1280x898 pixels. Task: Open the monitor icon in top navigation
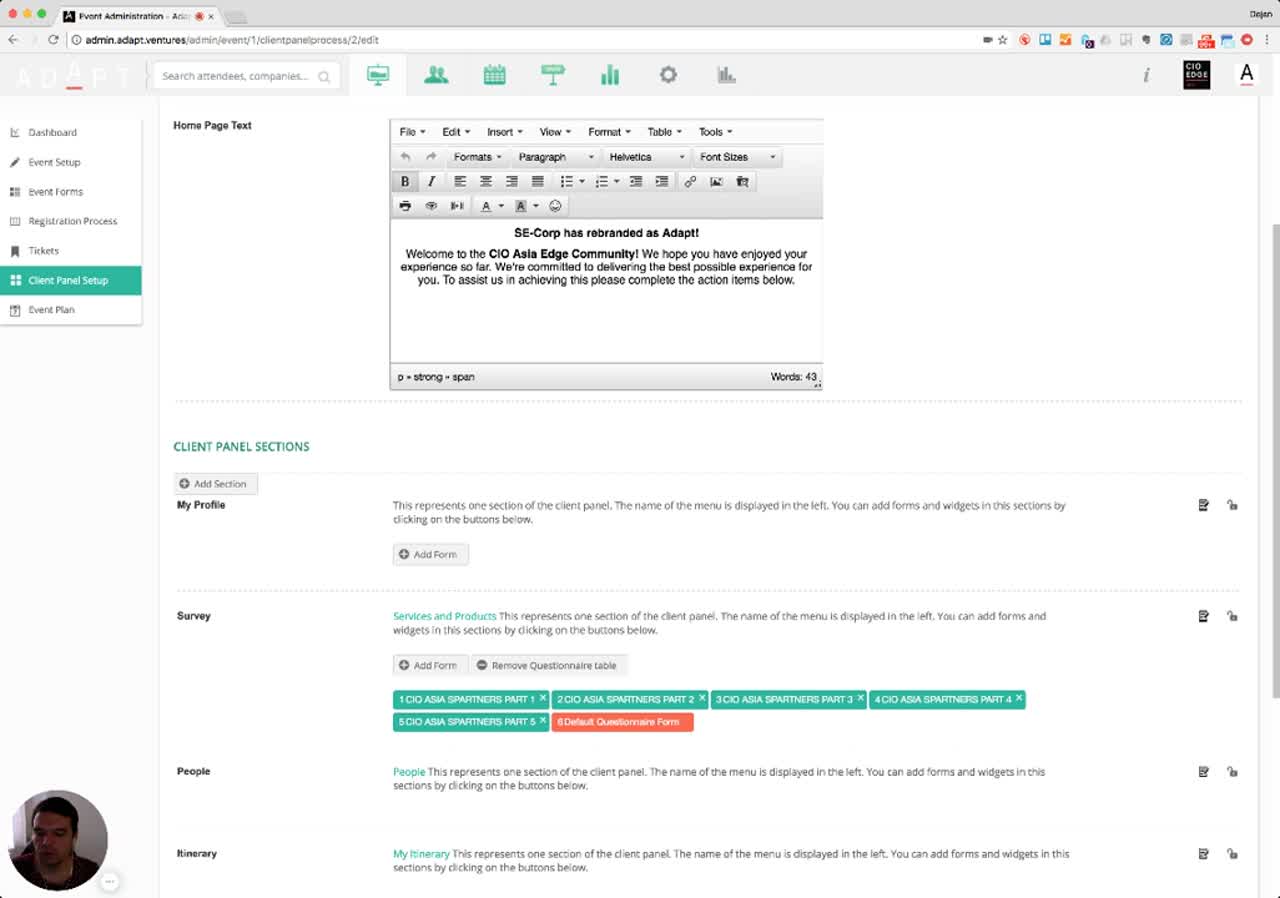[378, 75]
